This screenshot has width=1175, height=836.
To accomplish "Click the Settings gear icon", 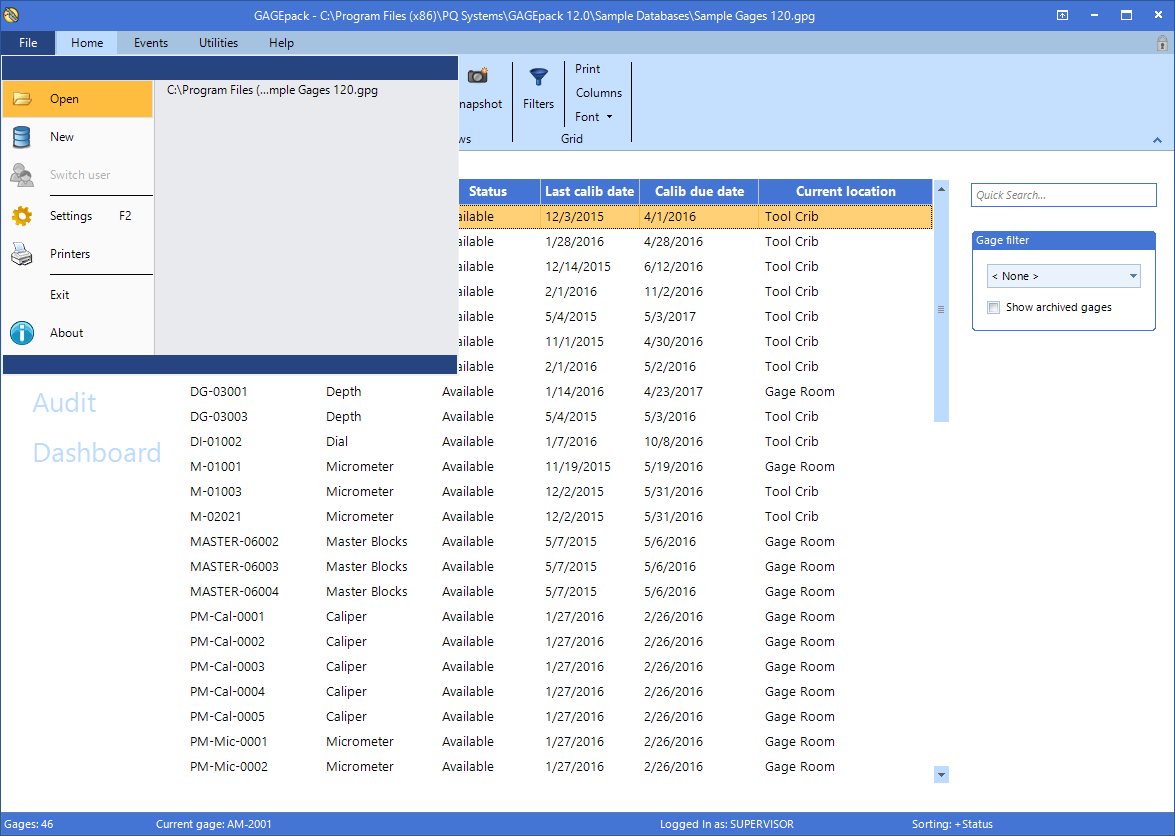I will coord(22,216).
